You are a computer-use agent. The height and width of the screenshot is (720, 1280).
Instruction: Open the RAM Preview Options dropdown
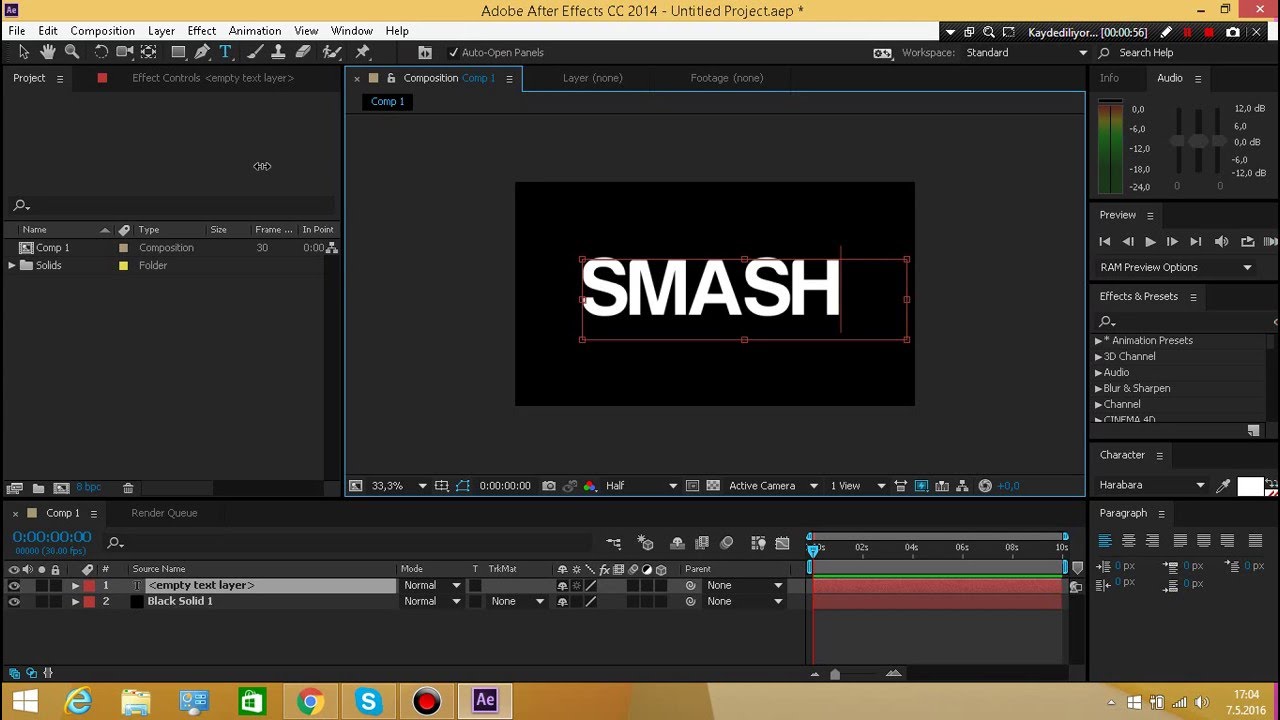tap(1175, 267)
